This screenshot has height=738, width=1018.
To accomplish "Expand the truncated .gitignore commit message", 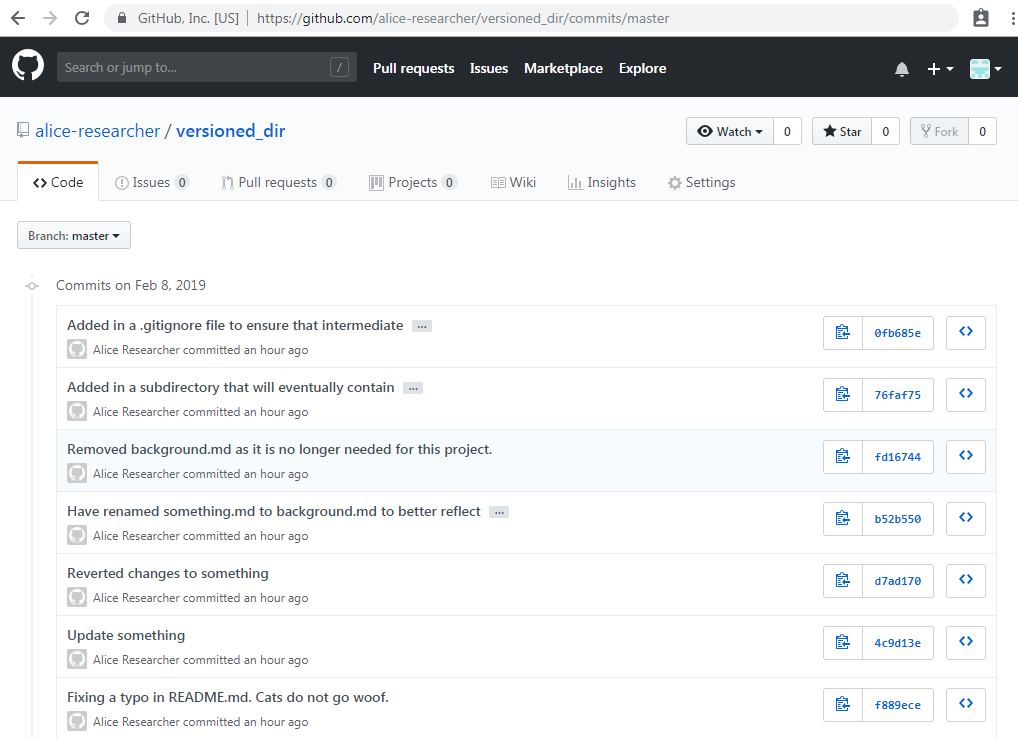I will pos(421,325).
